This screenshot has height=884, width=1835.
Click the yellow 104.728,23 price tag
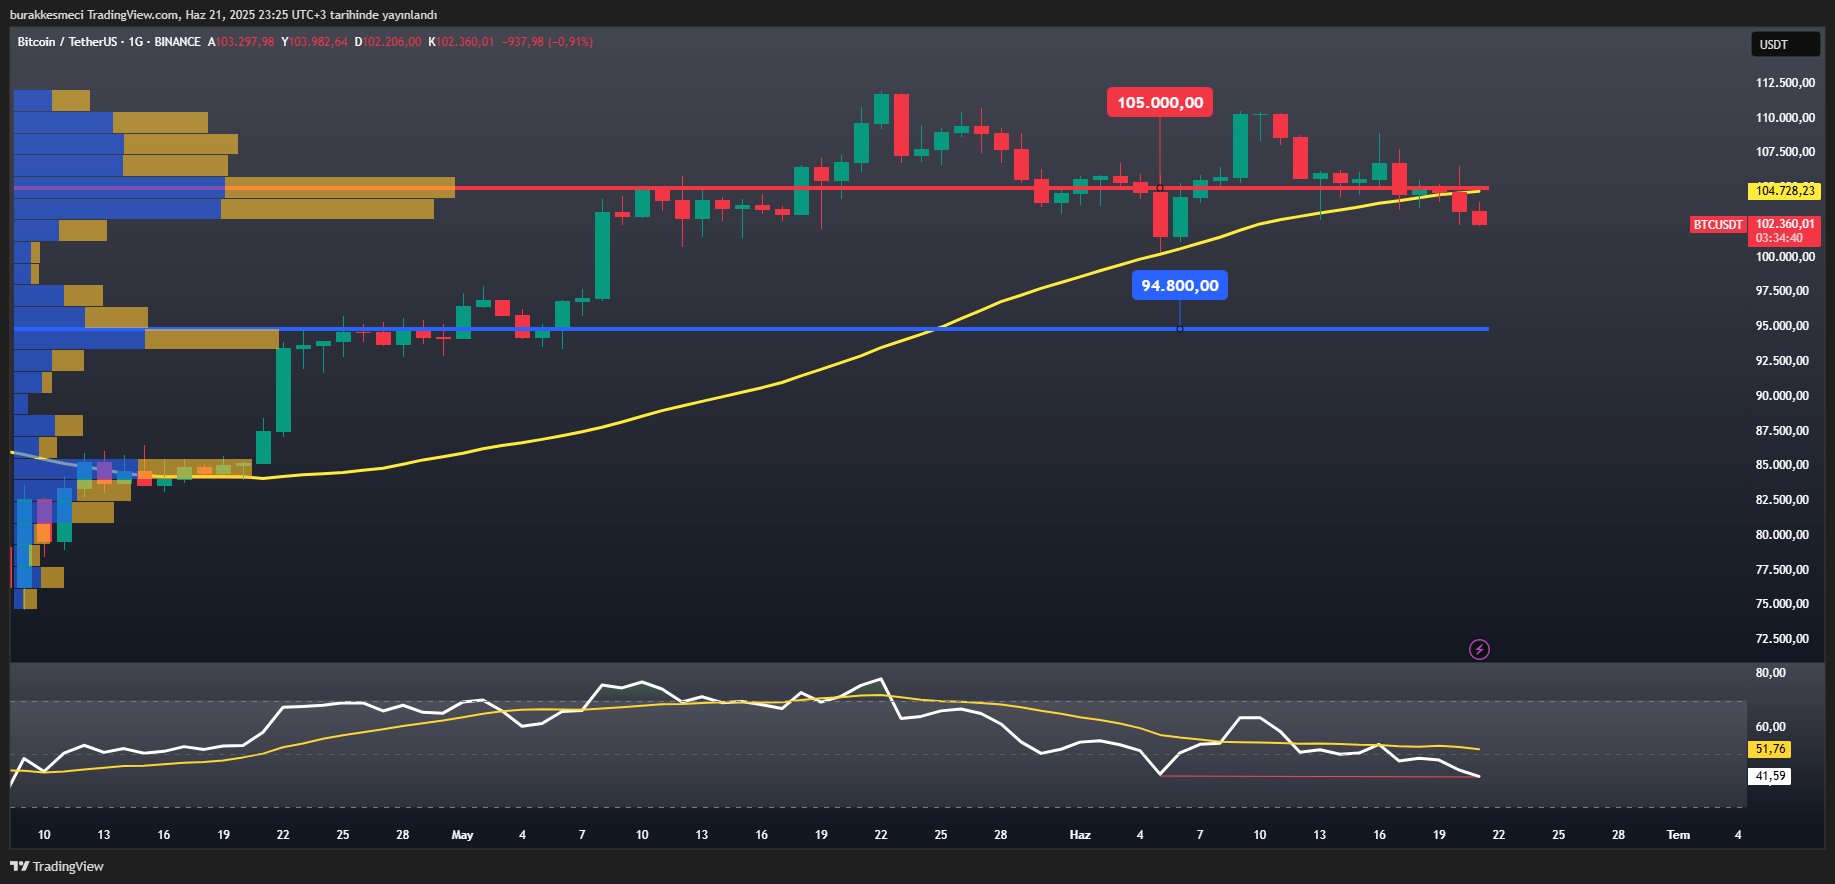pyautogui.click(x=1784, y=191)
